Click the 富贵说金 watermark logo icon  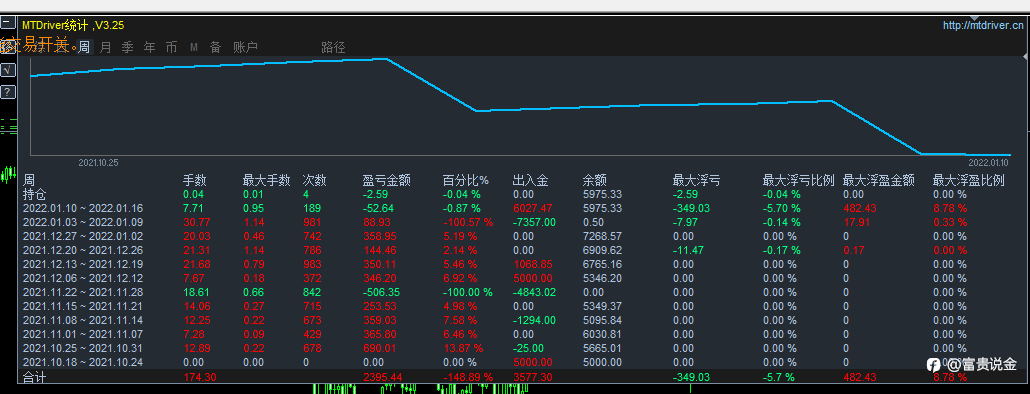point(933,364)
